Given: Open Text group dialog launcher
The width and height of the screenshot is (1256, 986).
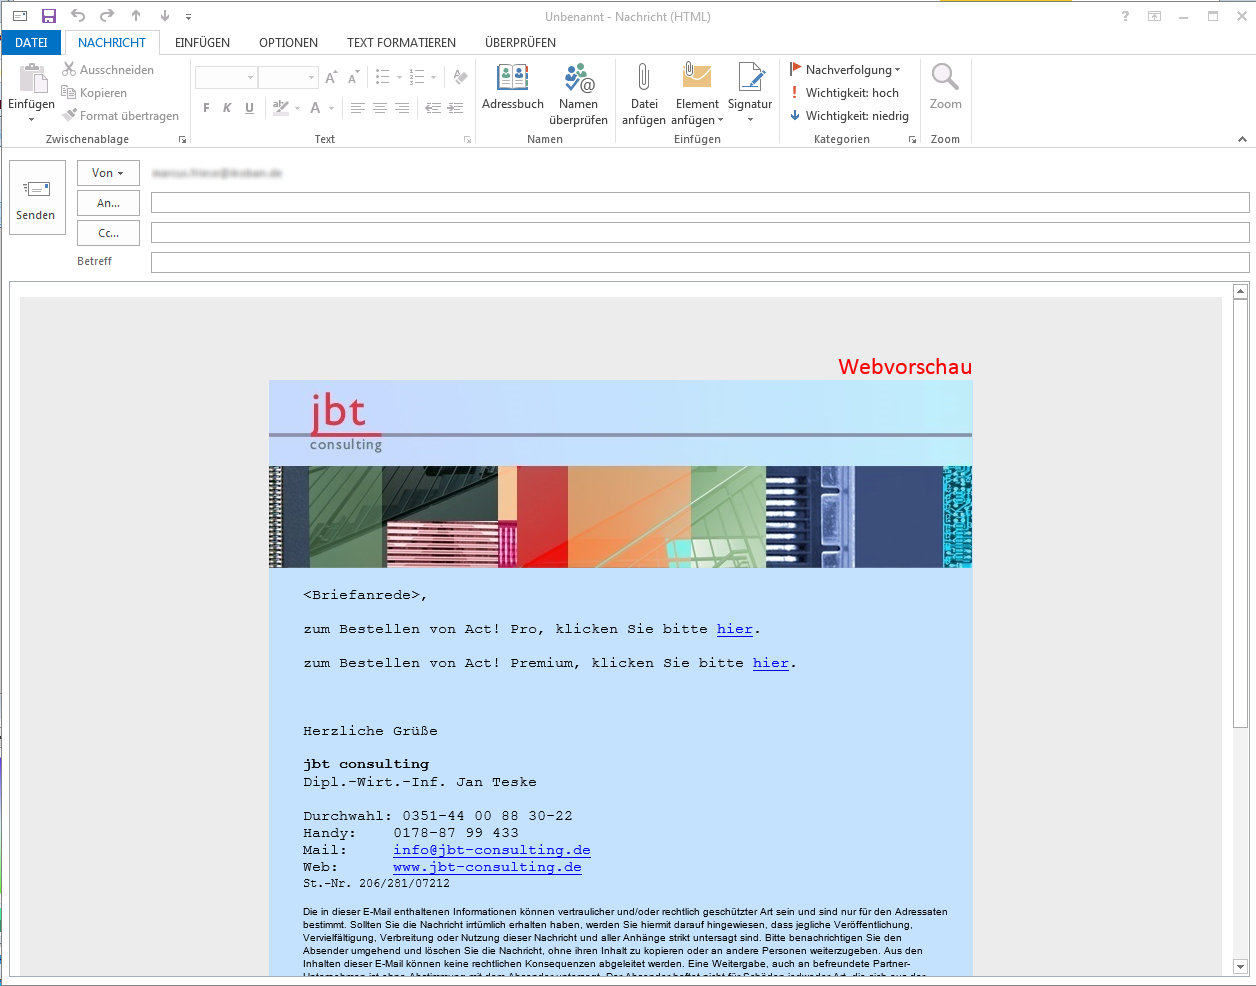Looking at the screenshot, I should (x=467, y=140).
